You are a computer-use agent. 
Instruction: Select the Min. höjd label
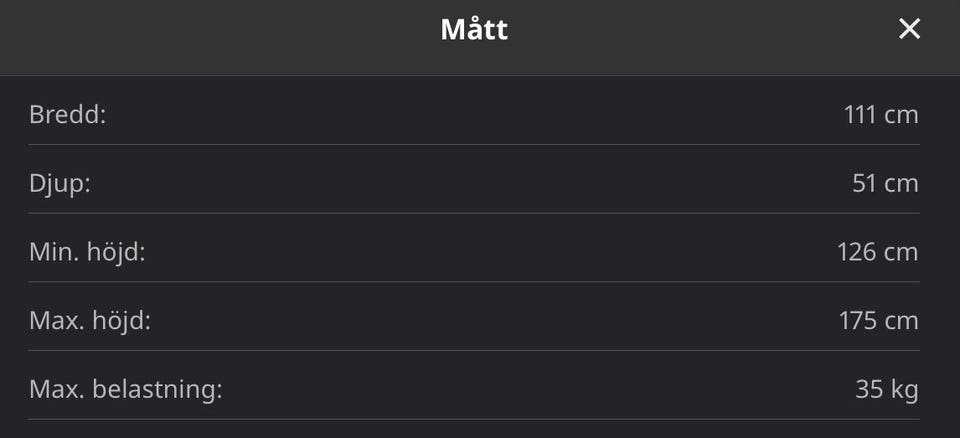click(x=87, y=252)
